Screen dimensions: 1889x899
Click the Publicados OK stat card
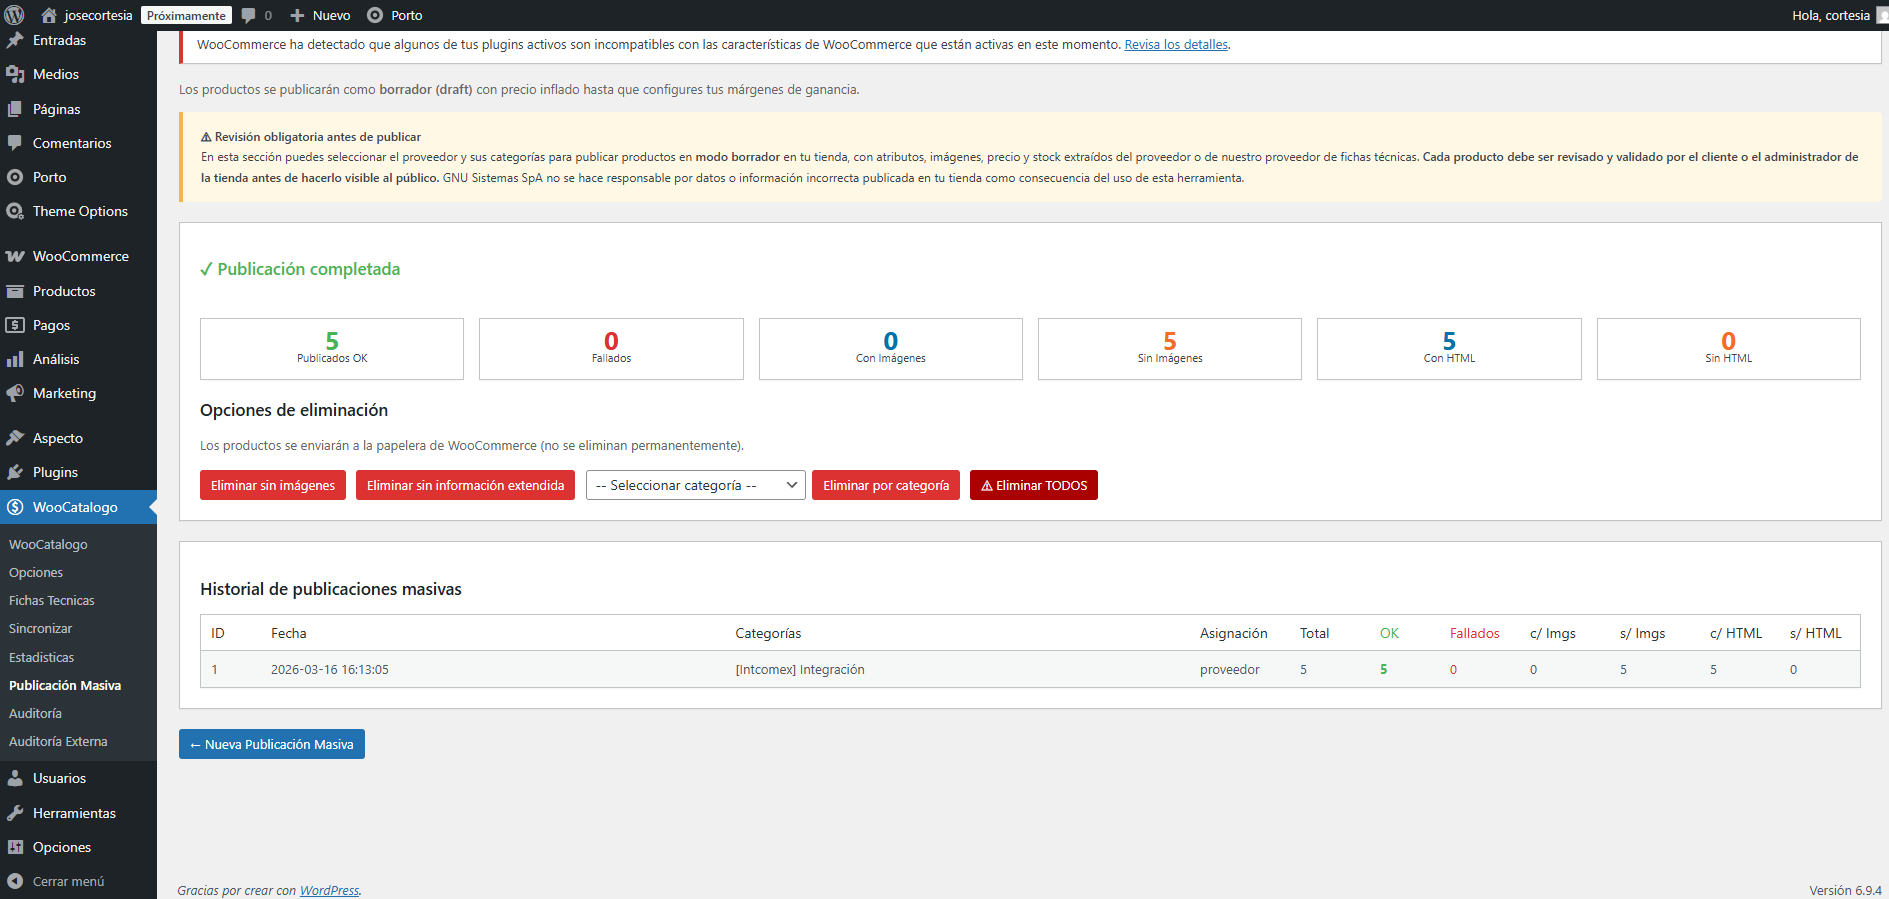point(332,349)
